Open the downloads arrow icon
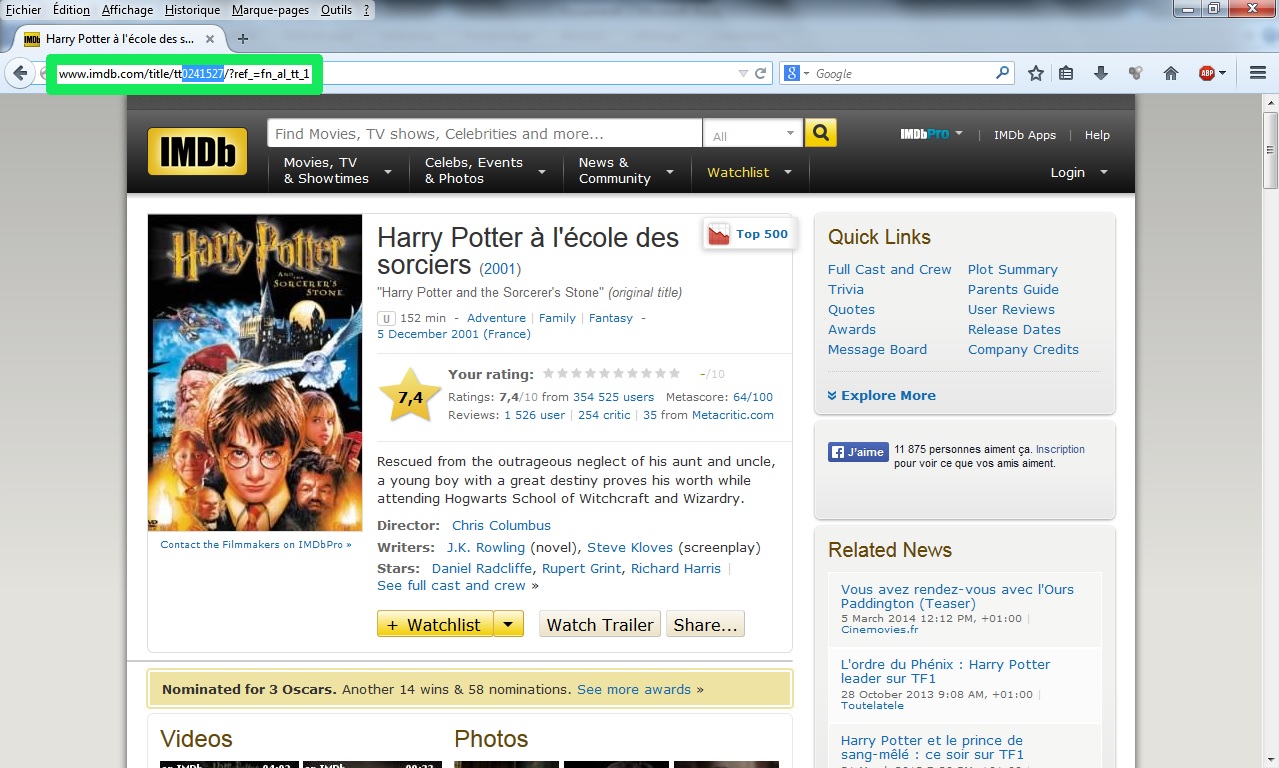Viewport: 1279px width, 768px height. point(1101,73)
